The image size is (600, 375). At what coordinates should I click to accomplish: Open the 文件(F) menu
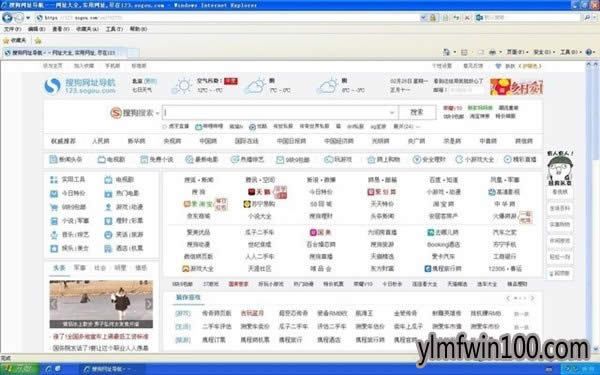click(12, 29)
